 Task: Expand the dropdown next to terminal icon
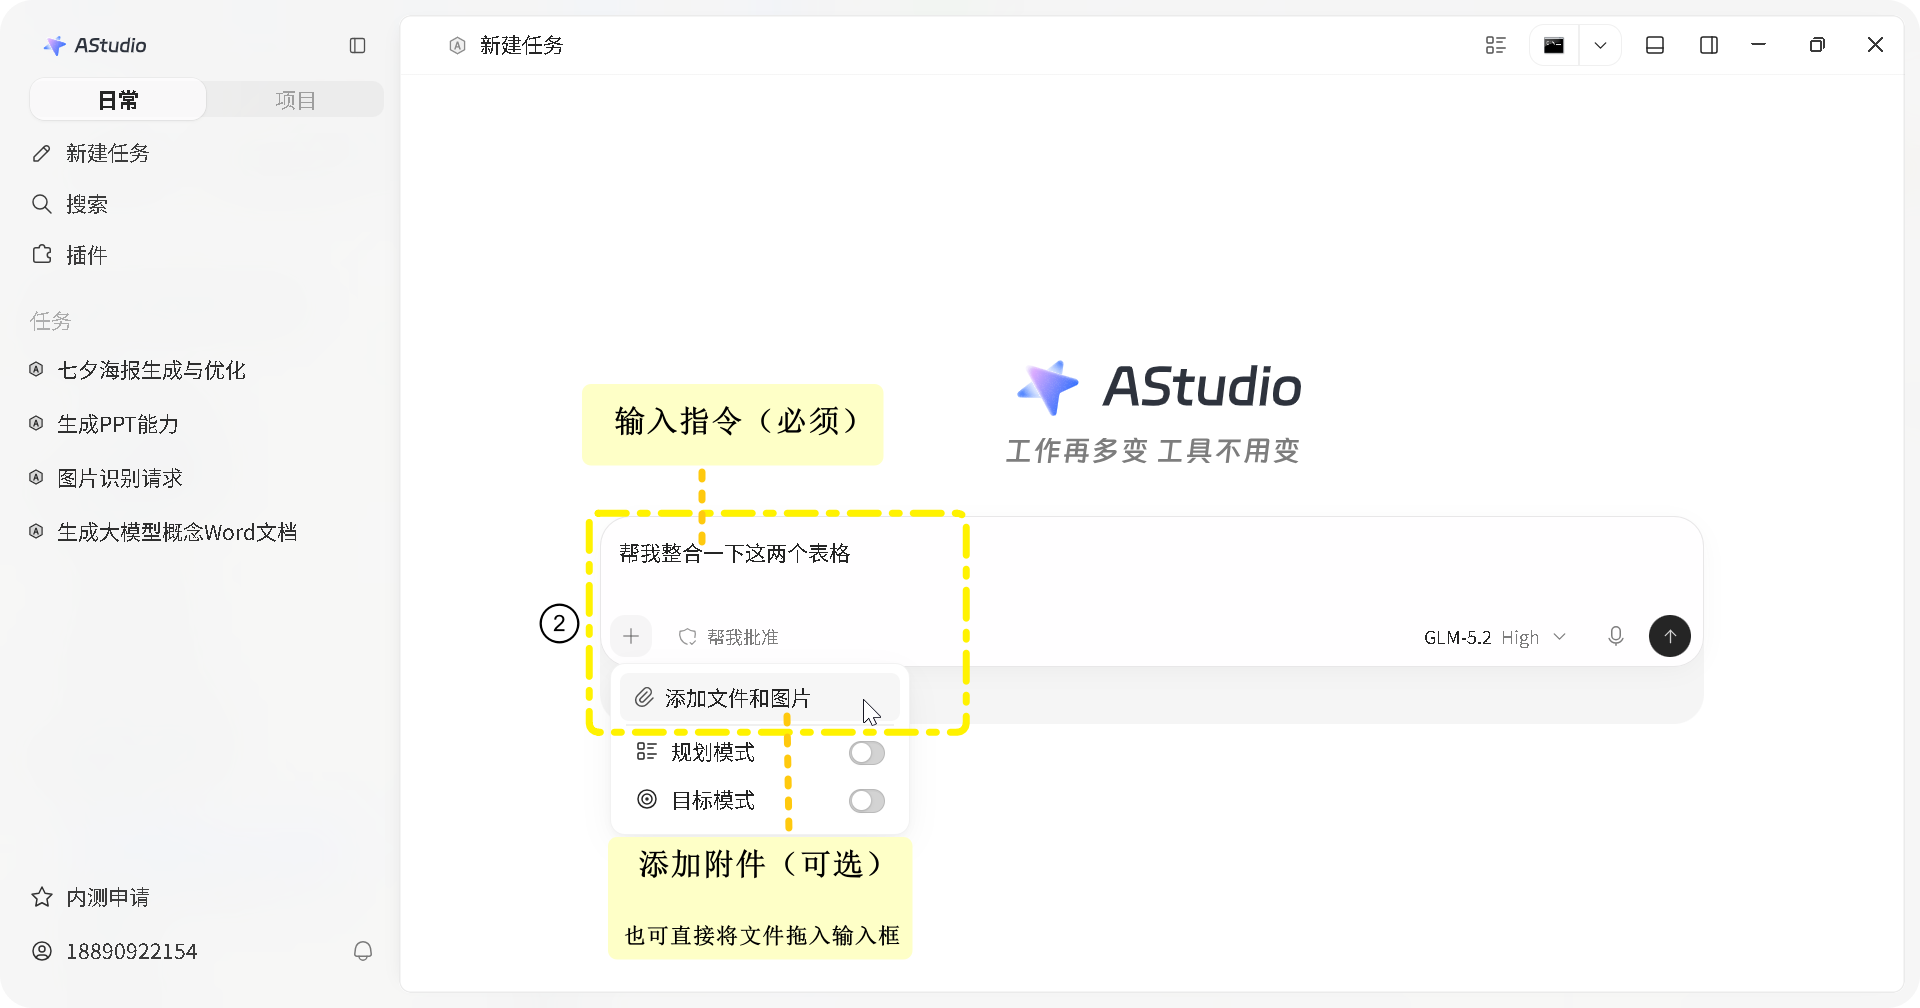[1600, 45]
